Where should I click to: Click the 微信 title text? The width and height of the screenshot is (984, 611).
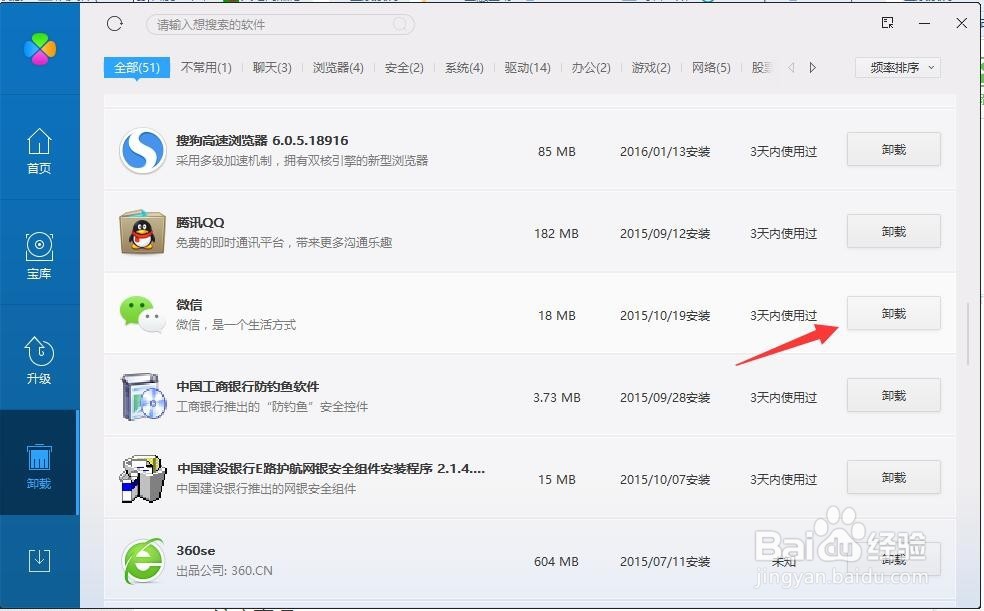point(189,305)
